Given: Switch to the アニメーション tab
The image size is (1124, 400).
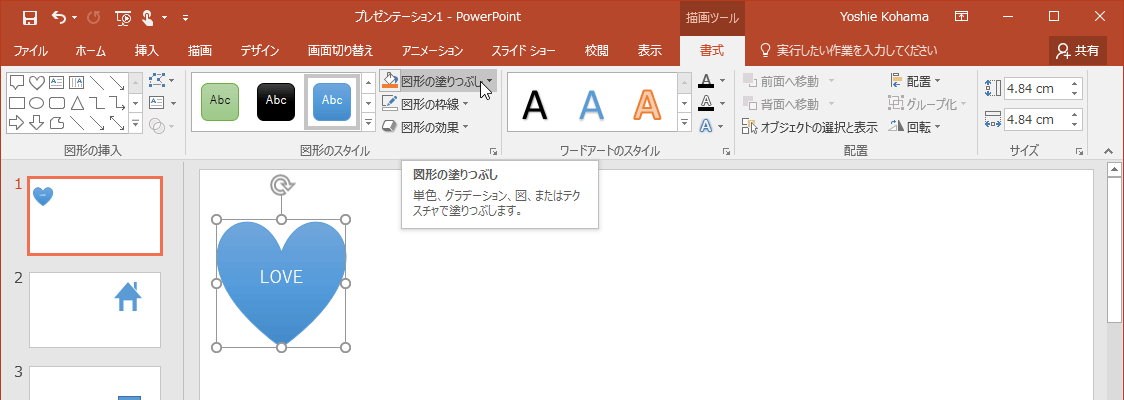Looking at the screenshot, I should [432, 51].
